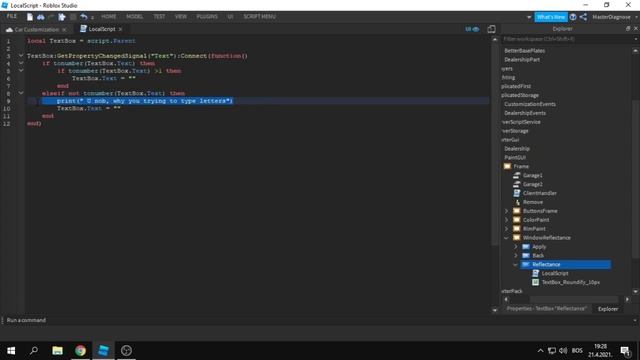
Task: Open the help question mark icon
Action: point(573,17)
